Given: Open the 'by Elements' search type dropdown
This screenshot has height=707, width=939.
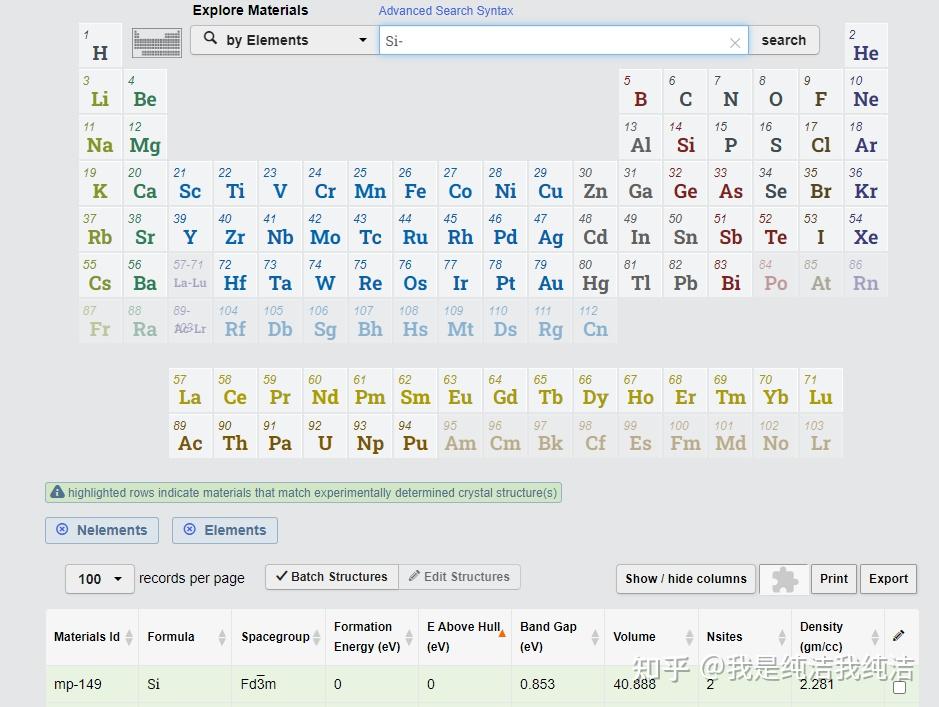Looking at the screenshot, I should 284,40.
